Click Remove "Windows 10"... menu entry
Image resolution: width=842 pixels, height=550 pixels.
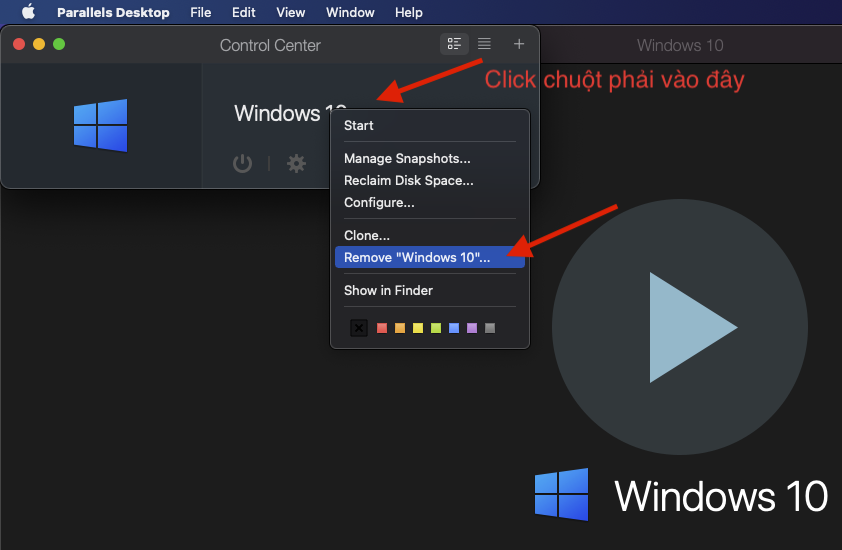pyautogui.click(x=417, y=257)
